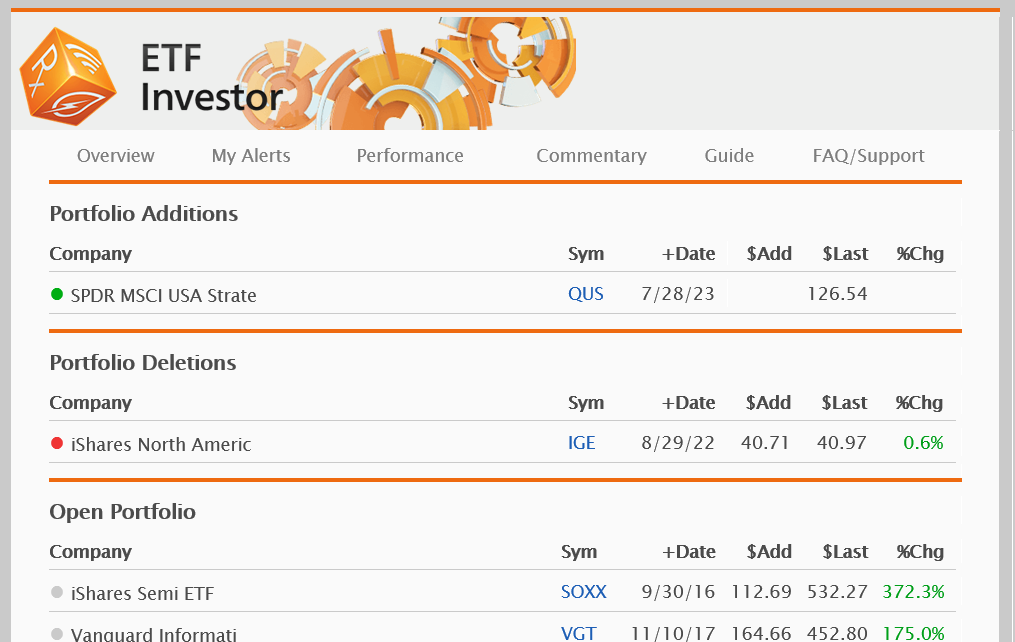Click the Portfolio Additions heading
This screenshot has height=642, width=1015.
click(144, 214)
